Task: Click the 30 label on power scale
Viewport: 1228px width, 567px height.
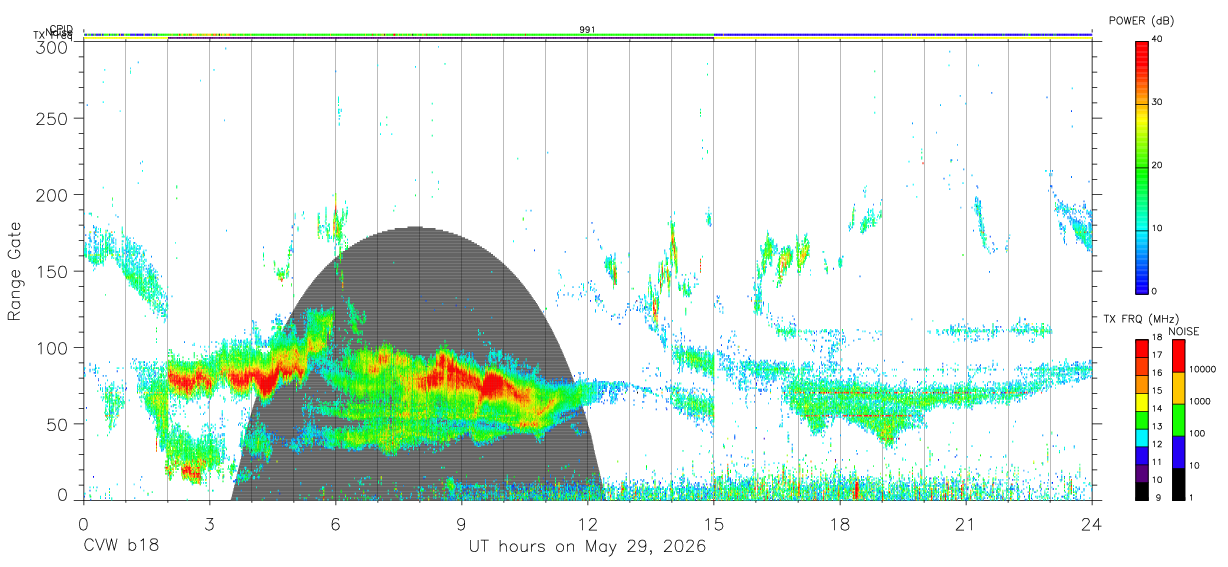Action: [x=1157, y=103]
